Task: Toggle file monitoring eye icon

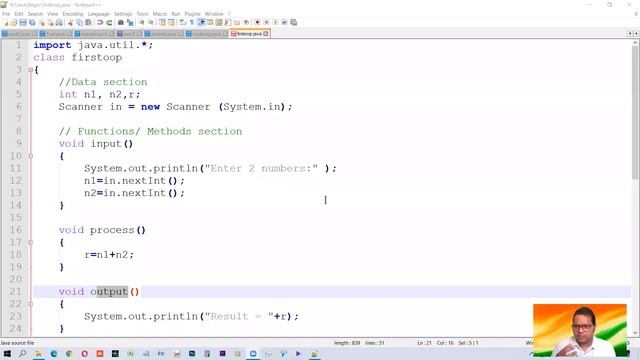Action: (246, 22)
